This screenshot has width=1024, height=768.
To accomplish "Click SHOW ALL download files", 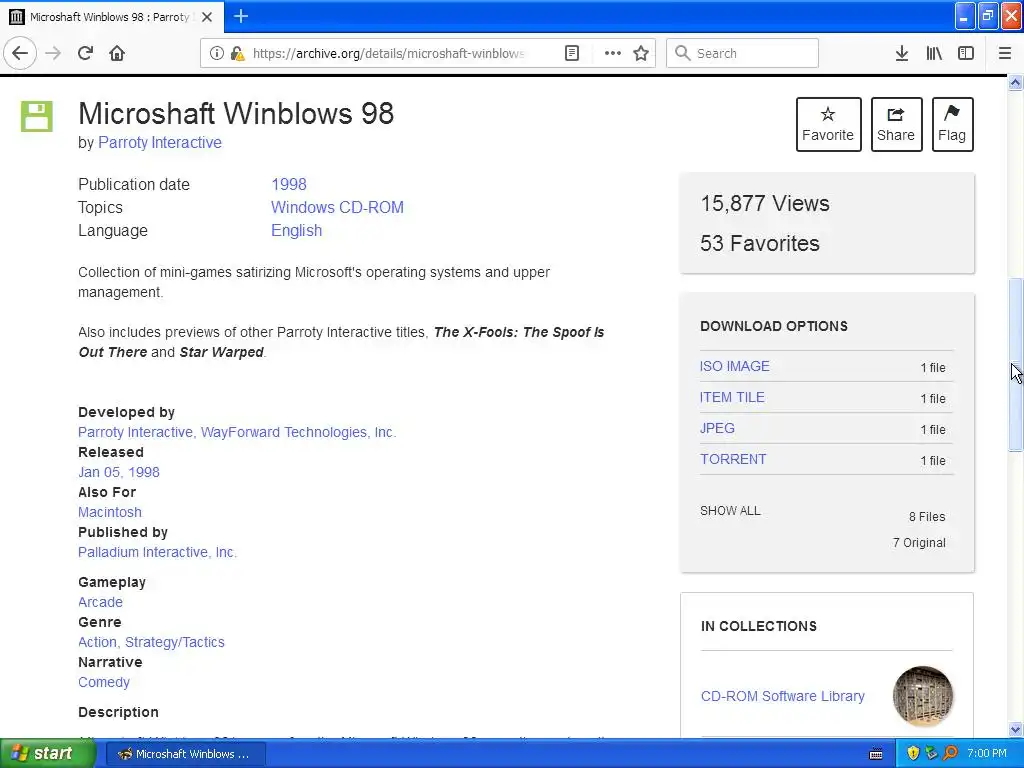I will tap(730, 511).
